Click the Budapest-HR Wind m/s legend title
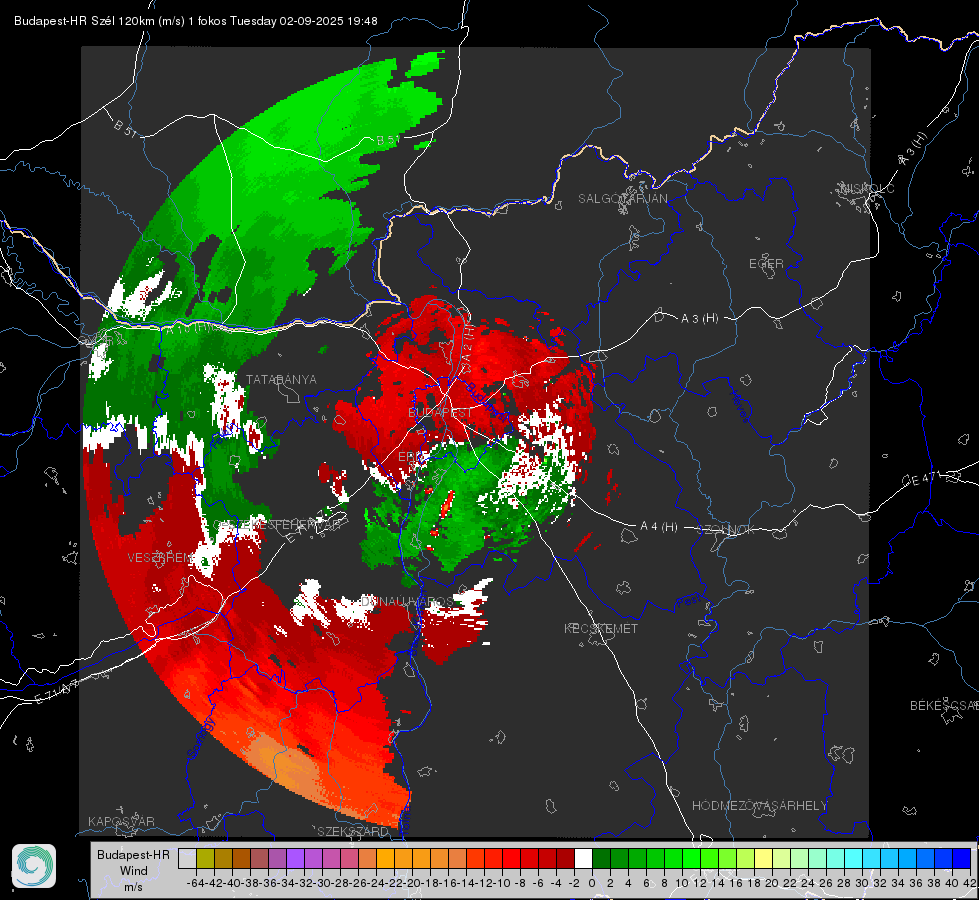The height and width of the screenshot is (900, 979). click(134, 870)
